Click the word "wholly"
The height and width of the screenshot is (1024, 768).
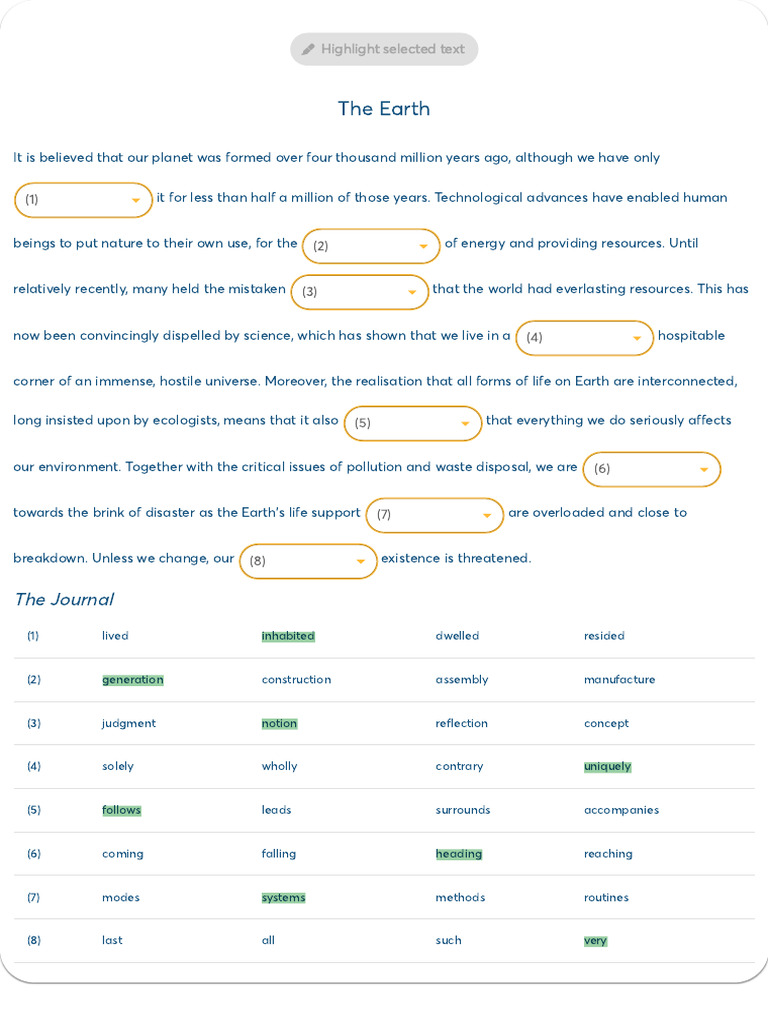click(280, 767)
